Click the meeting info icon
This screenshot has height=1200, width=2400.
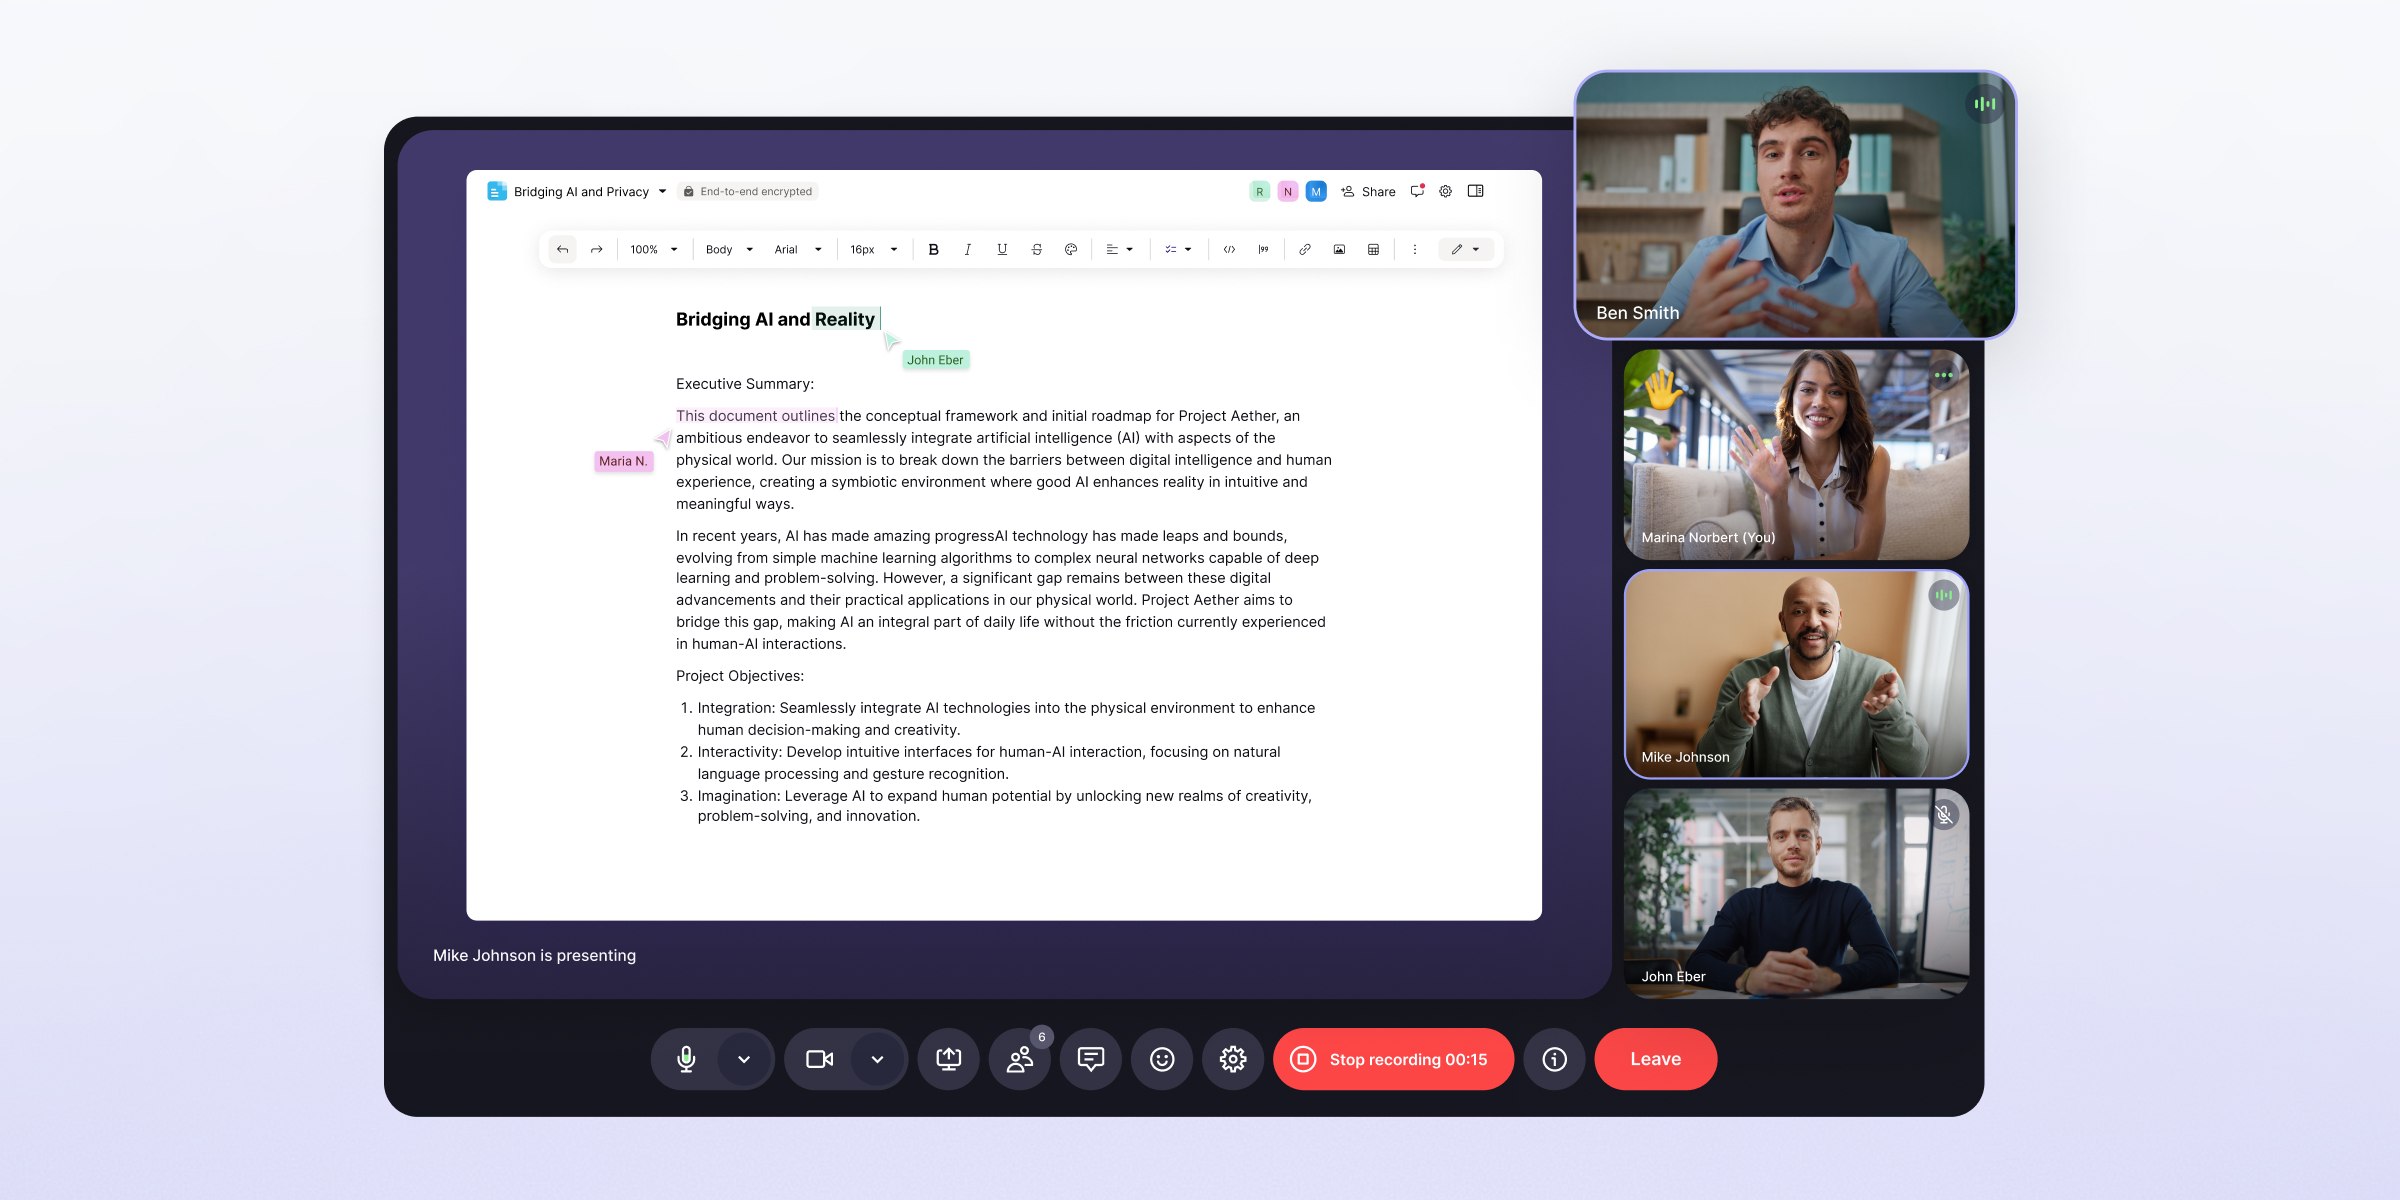[x=1554, y=1059]
